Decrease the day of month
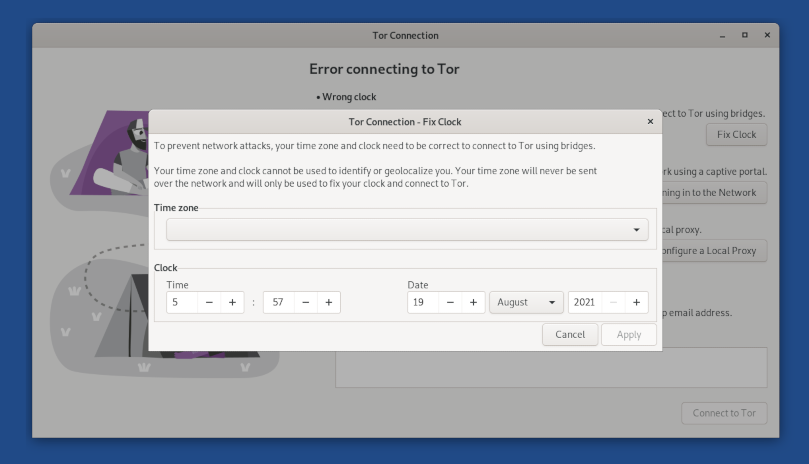Image resolution: width=809 pixels, height=464 pixels. coord(450,302)
